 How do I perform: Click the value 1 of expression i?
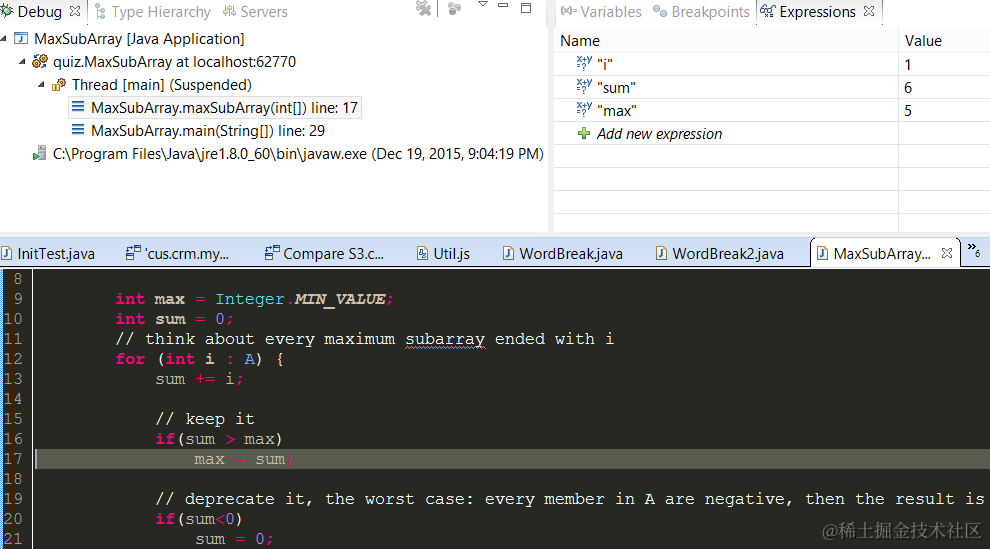[908, 65]
